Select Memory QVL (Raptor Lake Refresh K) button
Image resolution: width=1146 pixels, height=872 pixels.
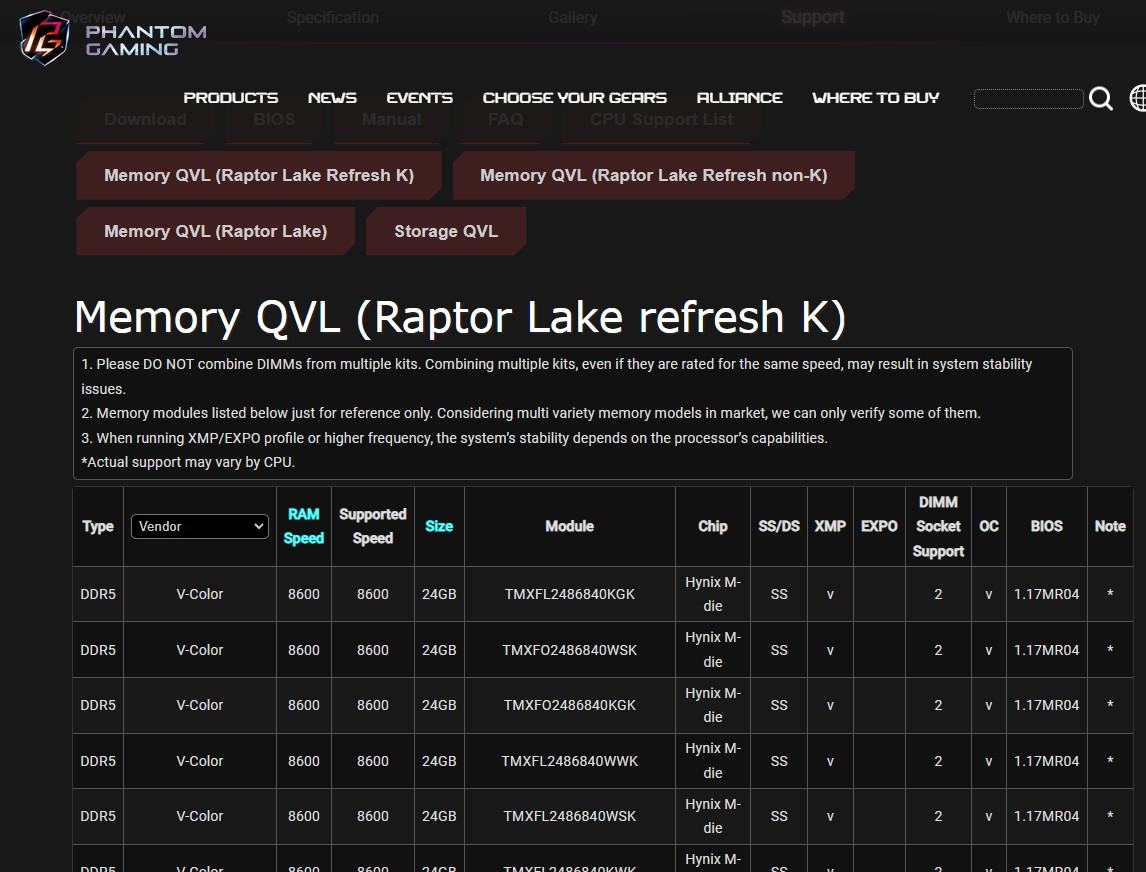tap(259, 175)
